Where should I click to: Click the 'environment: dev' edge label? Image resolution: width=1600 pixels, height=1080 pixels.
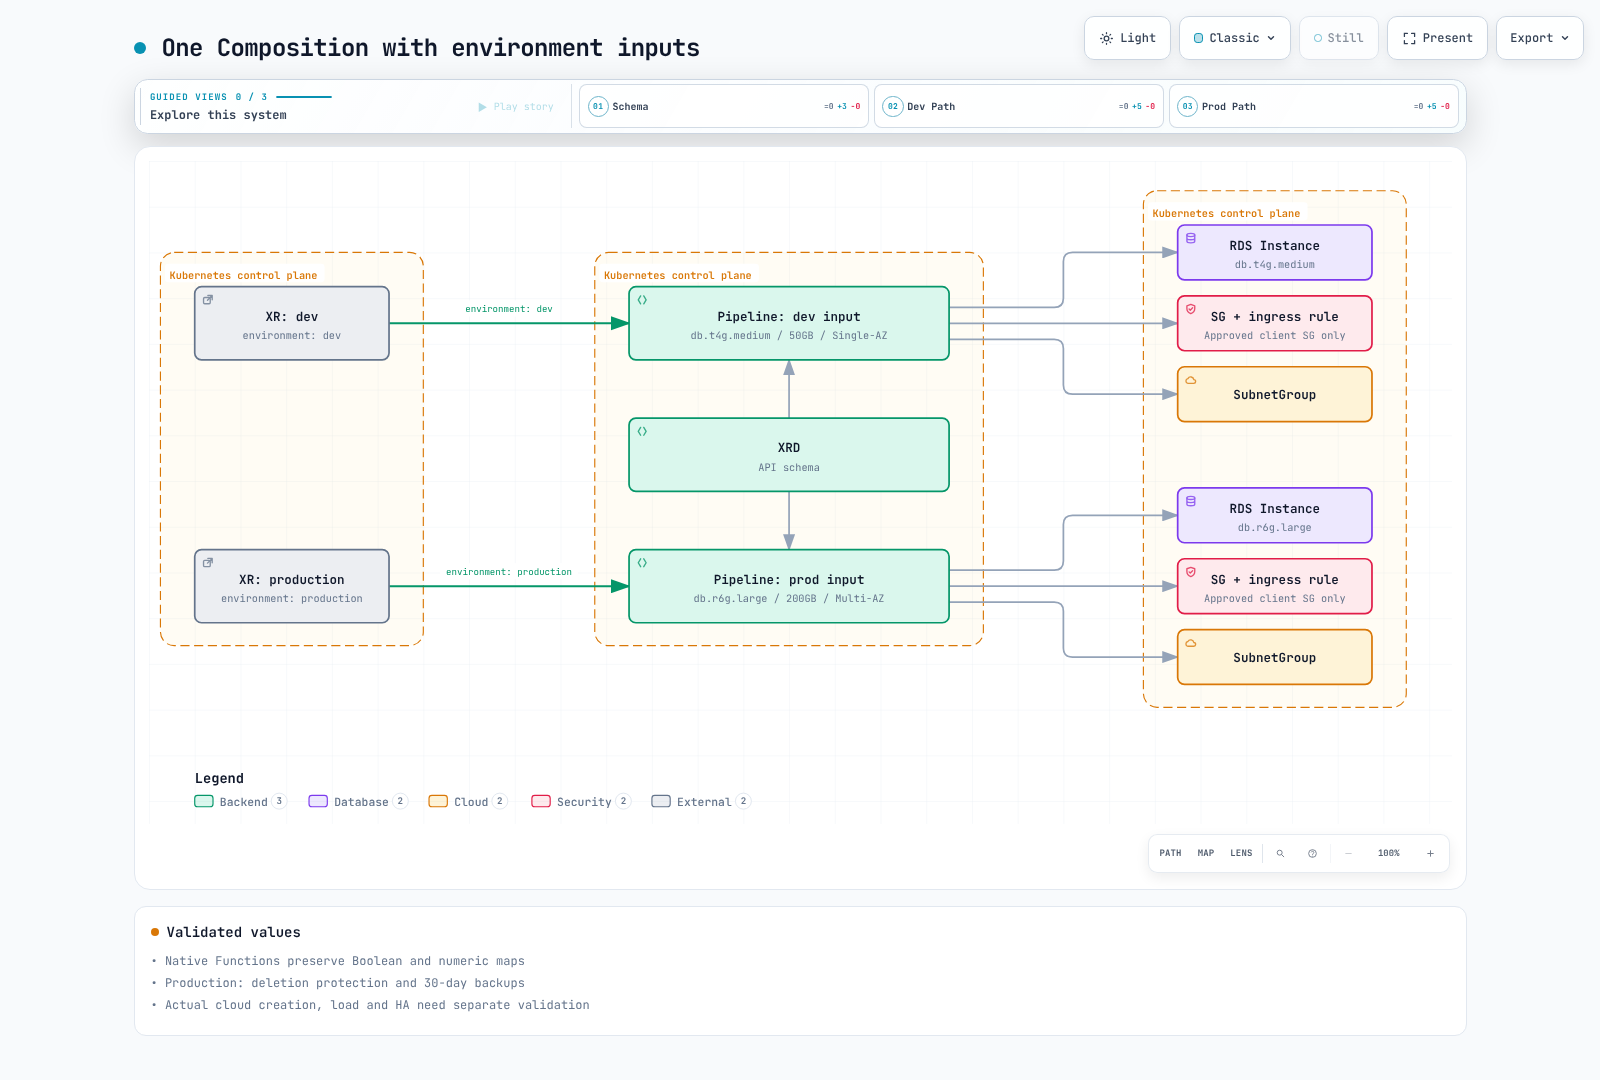[x=509, y=309]
